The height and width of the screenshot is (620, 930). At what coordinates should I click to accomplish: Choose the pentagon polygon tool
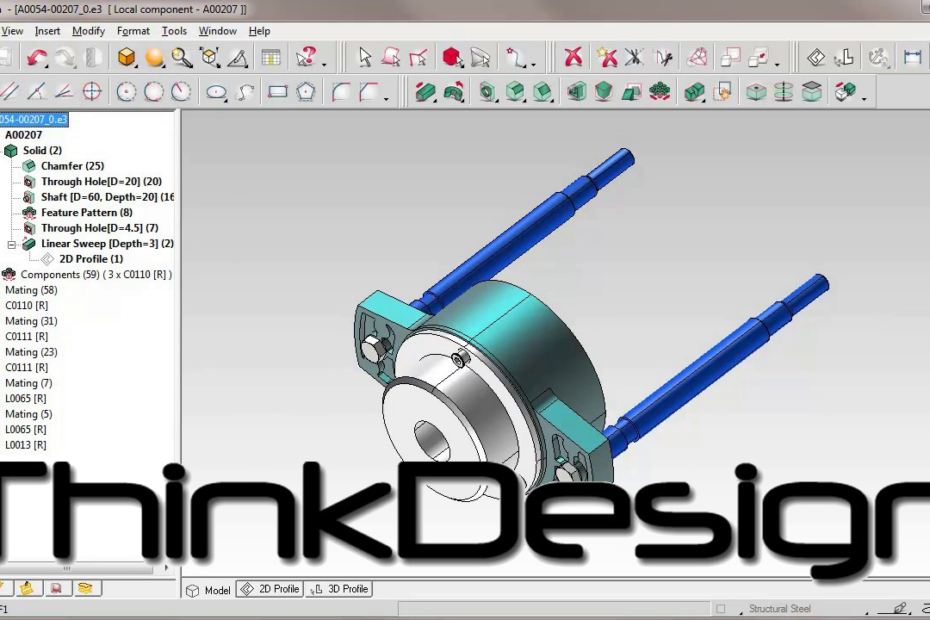[305, 91]
